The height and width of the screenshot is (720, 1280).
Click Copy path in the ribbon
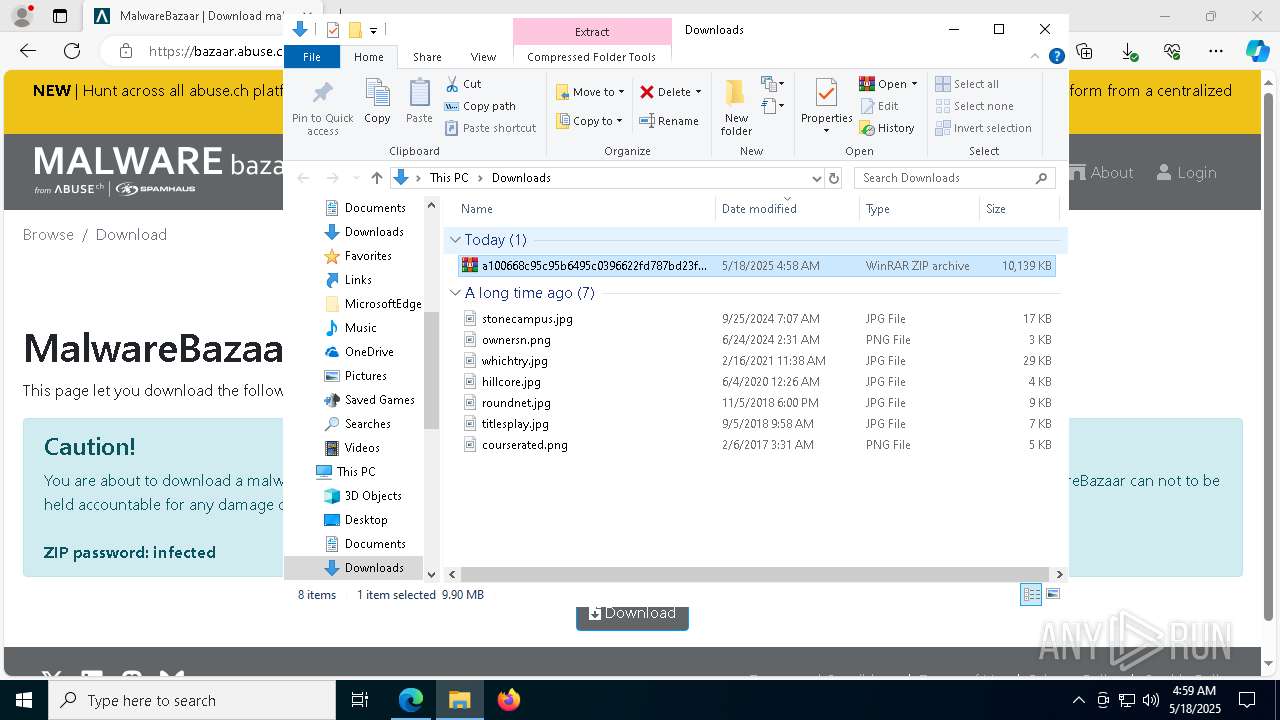point(480,106)
